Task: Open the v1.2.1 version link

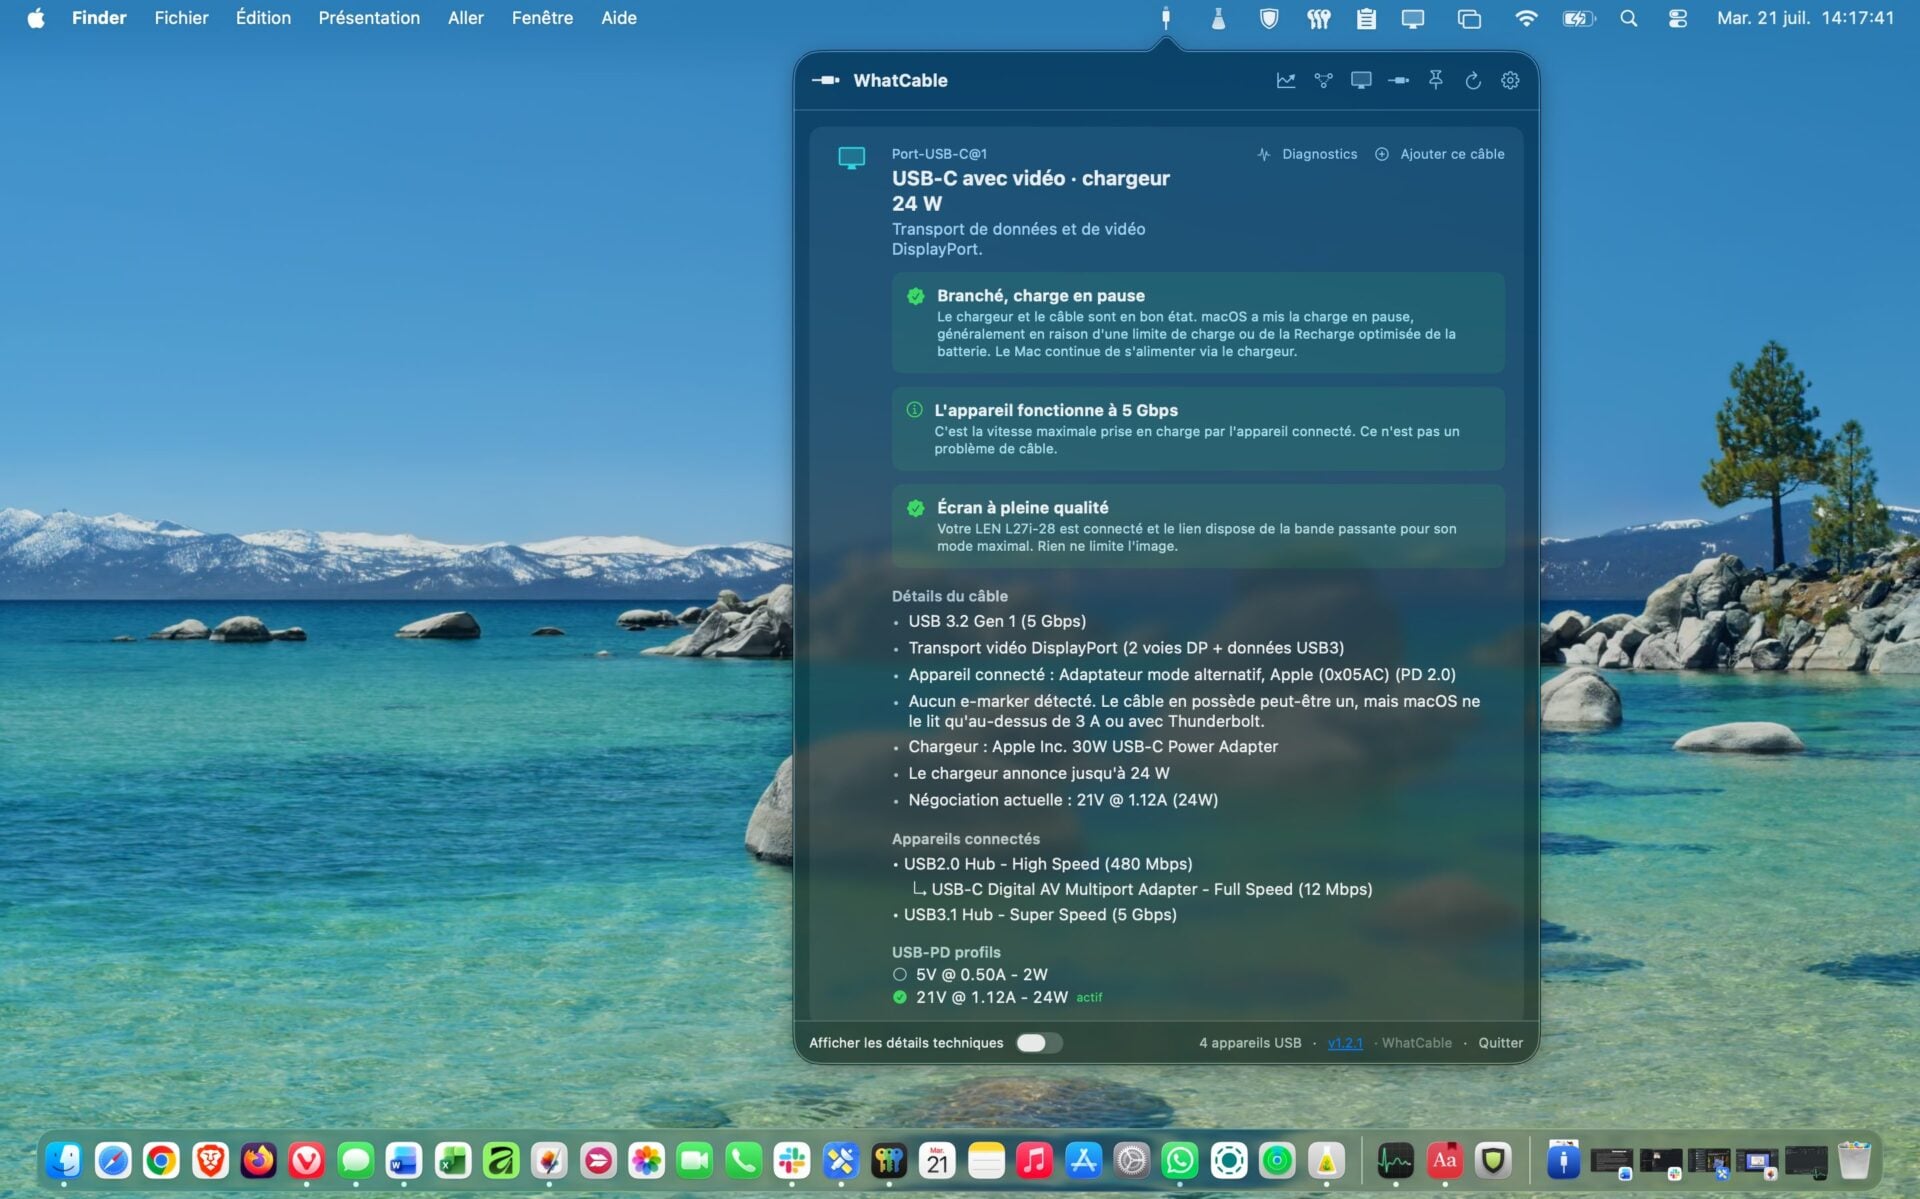Action: (x=1345, y=1043)
